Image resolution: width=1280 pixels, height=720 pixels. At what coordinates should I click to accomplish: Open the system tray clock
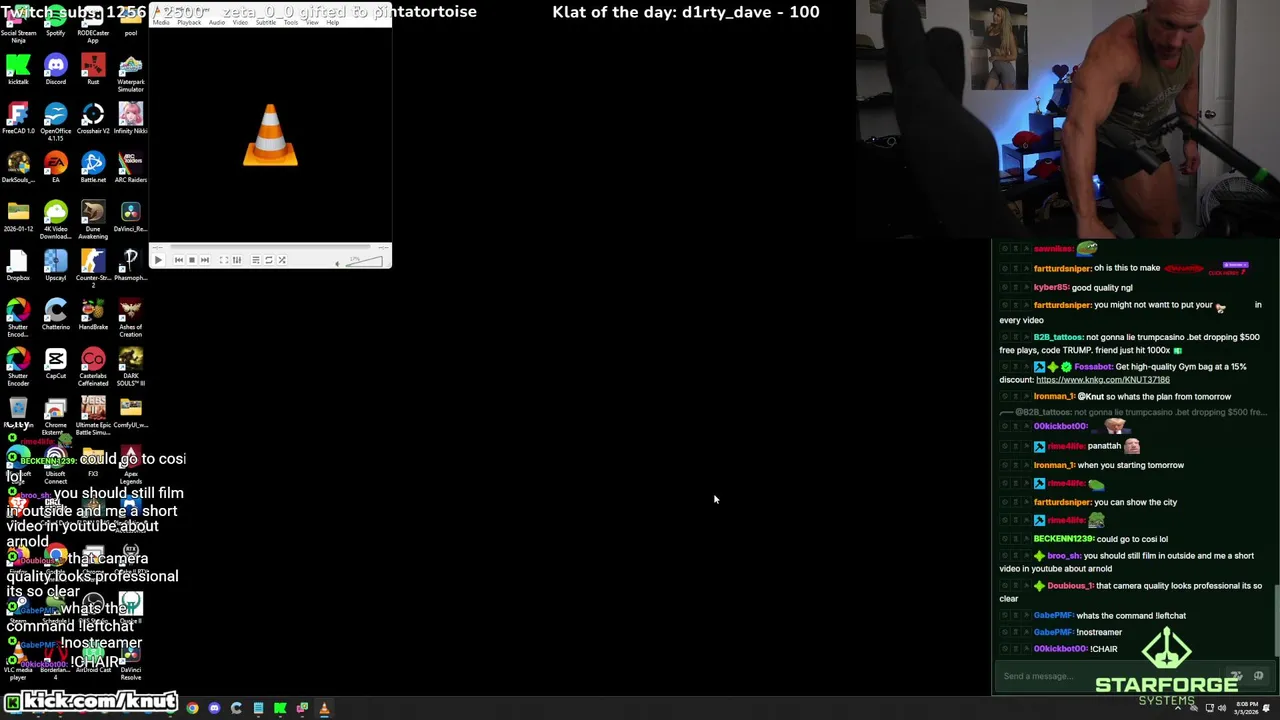point(1247,708)
